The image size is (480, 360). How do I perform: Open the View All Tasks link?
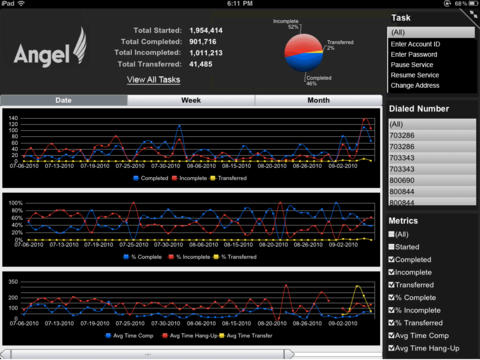coord(153,80)
